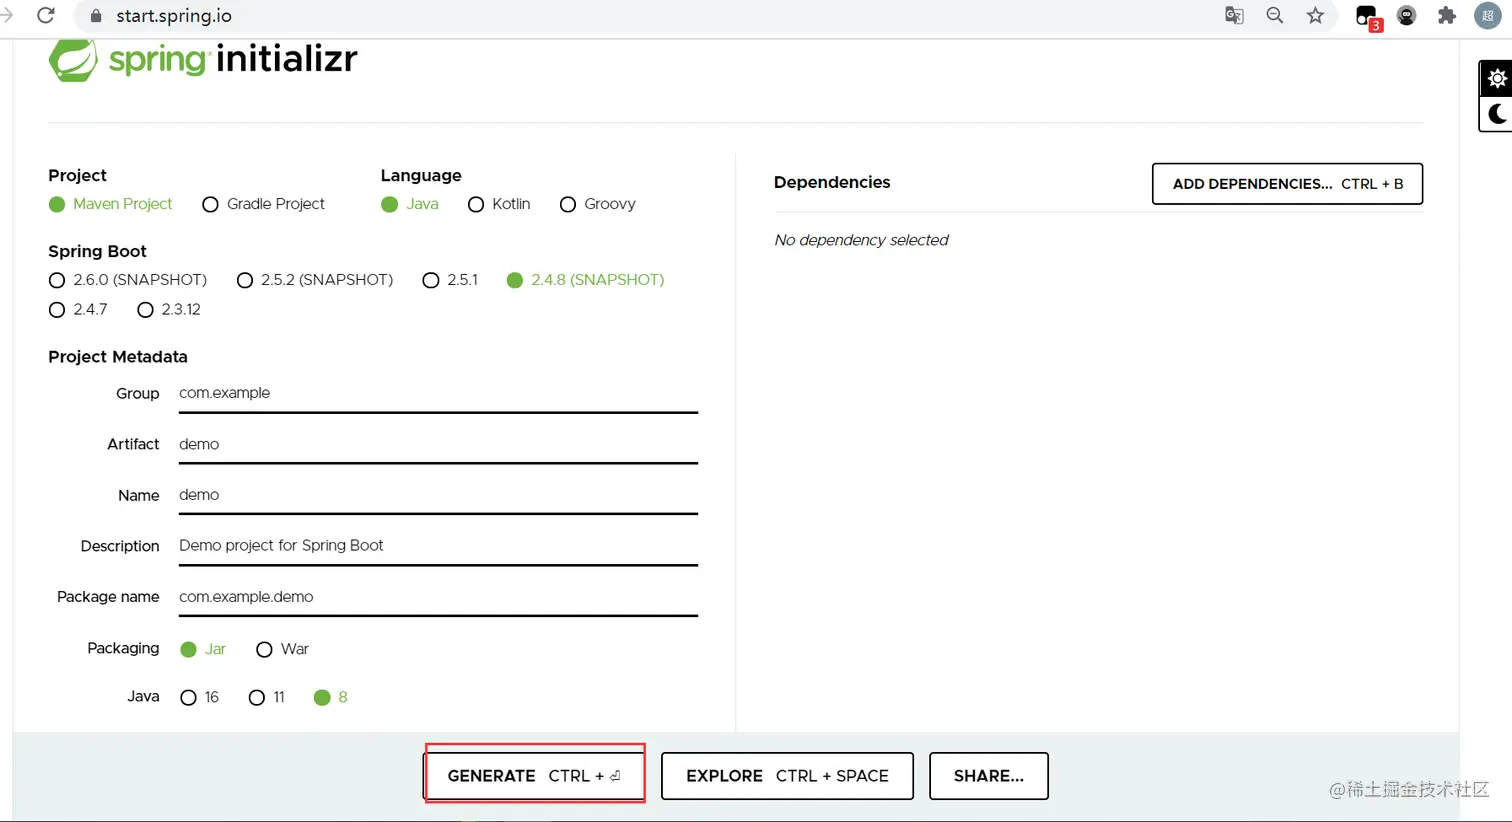Select Spring Boot 2.5.1
The height and width of the screenshot is (822, 1512).
[450, 280]
